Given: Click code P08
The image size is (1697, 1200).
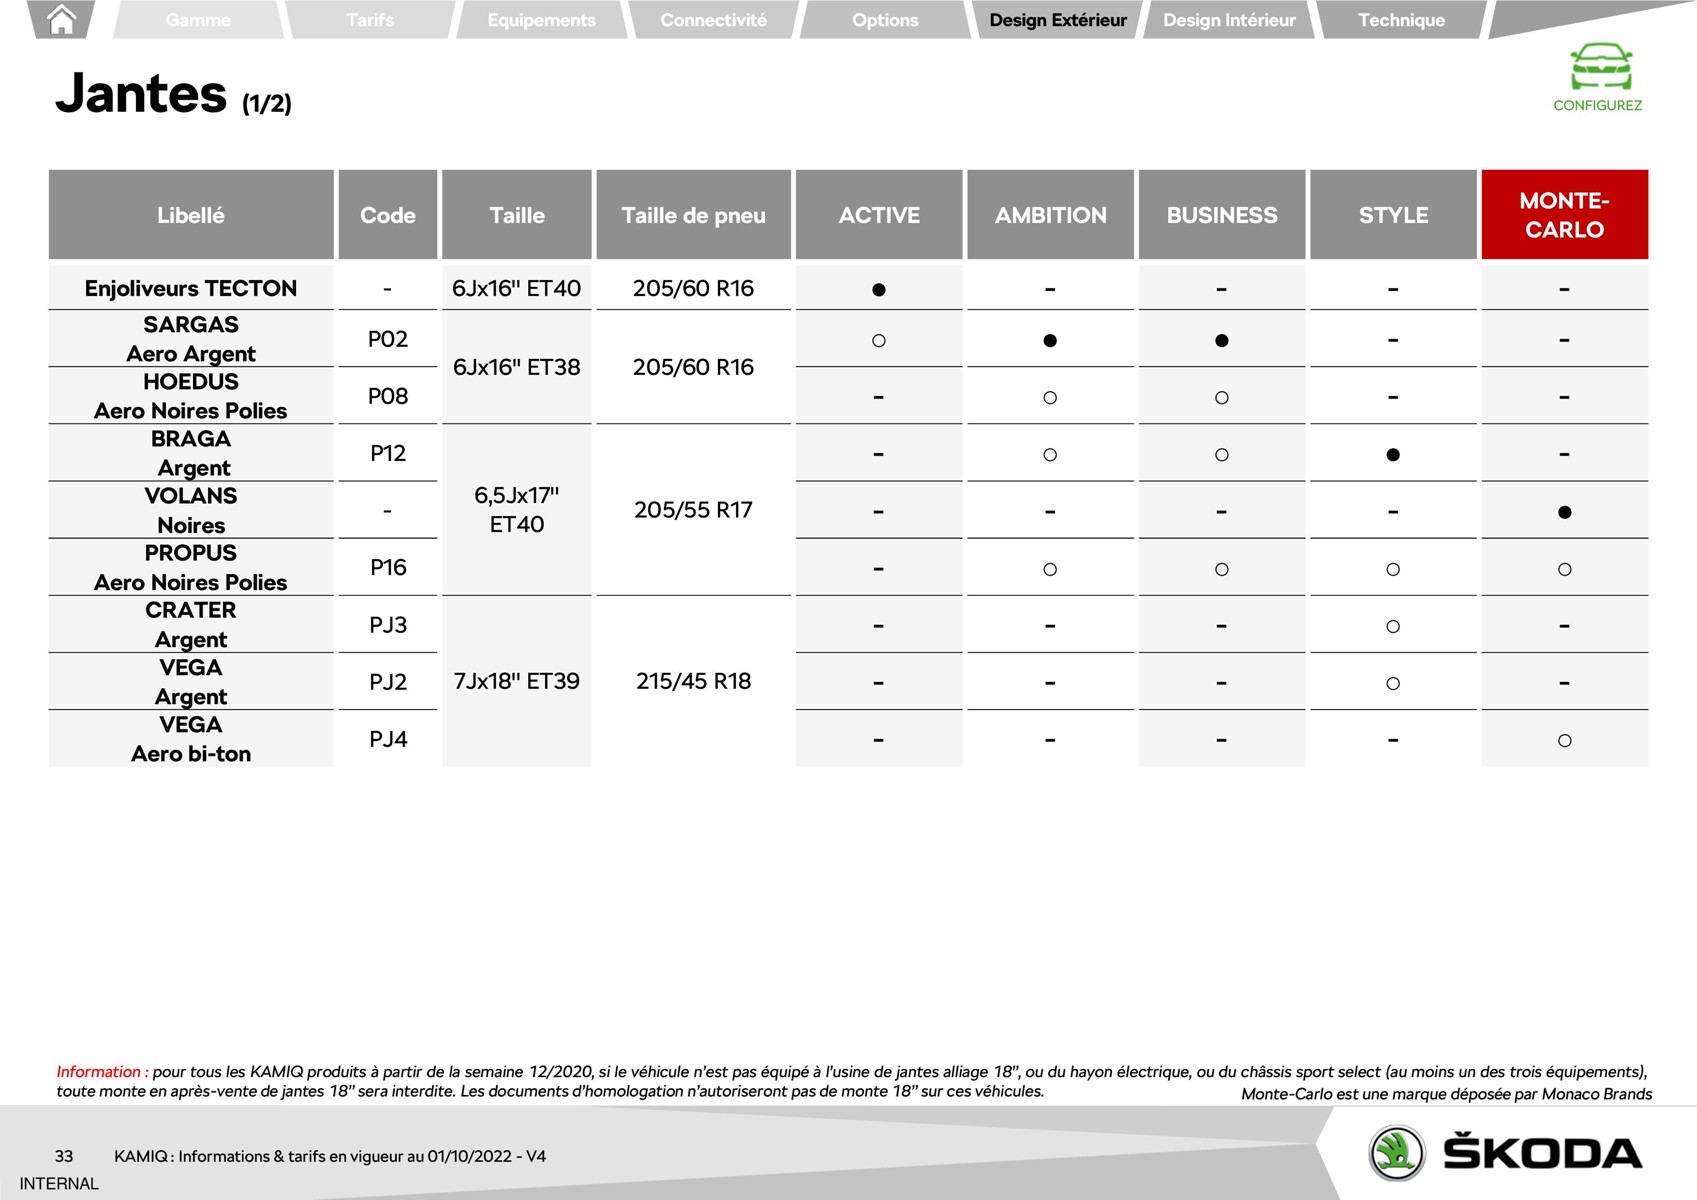Looking at the screenshot, I should pos(388,396).
